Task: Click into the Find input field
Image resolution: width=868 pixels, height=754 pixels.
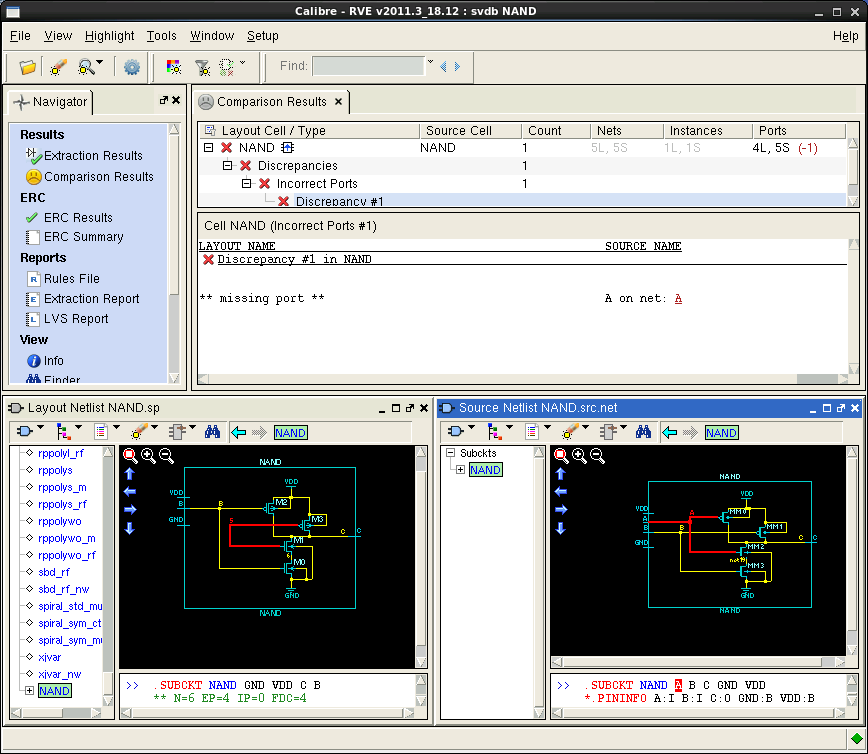Action: point(368,66)
